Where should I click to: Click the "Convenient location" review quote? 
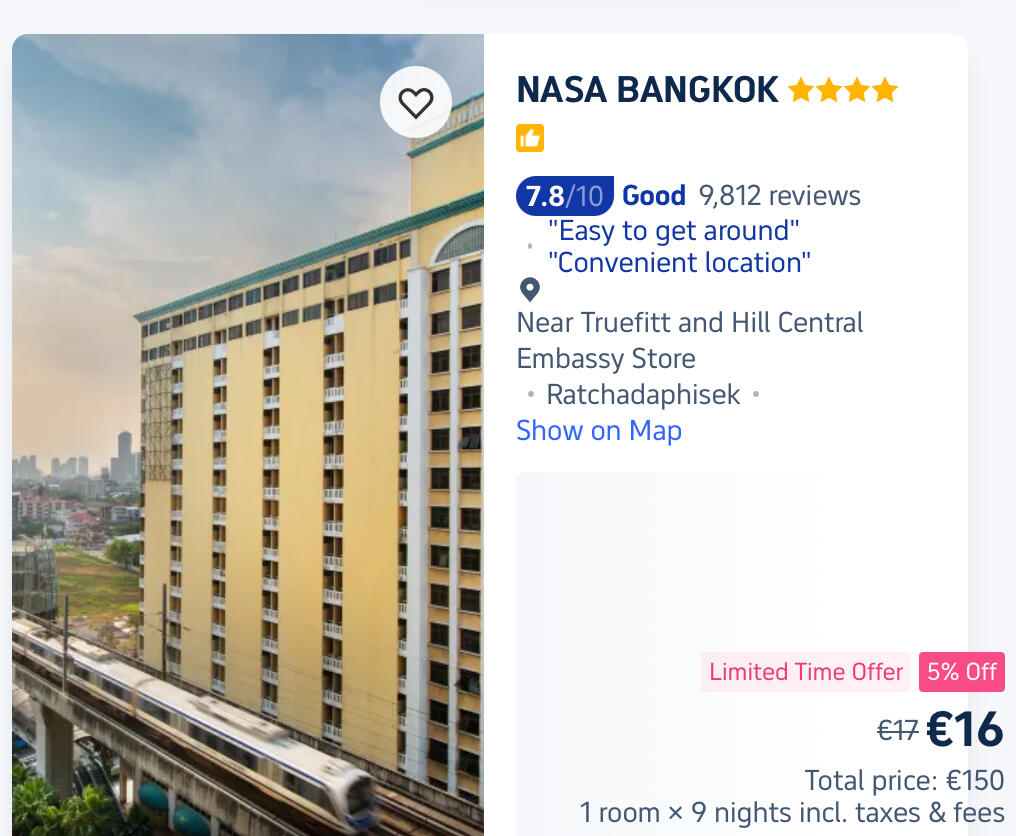click(679, 263)
